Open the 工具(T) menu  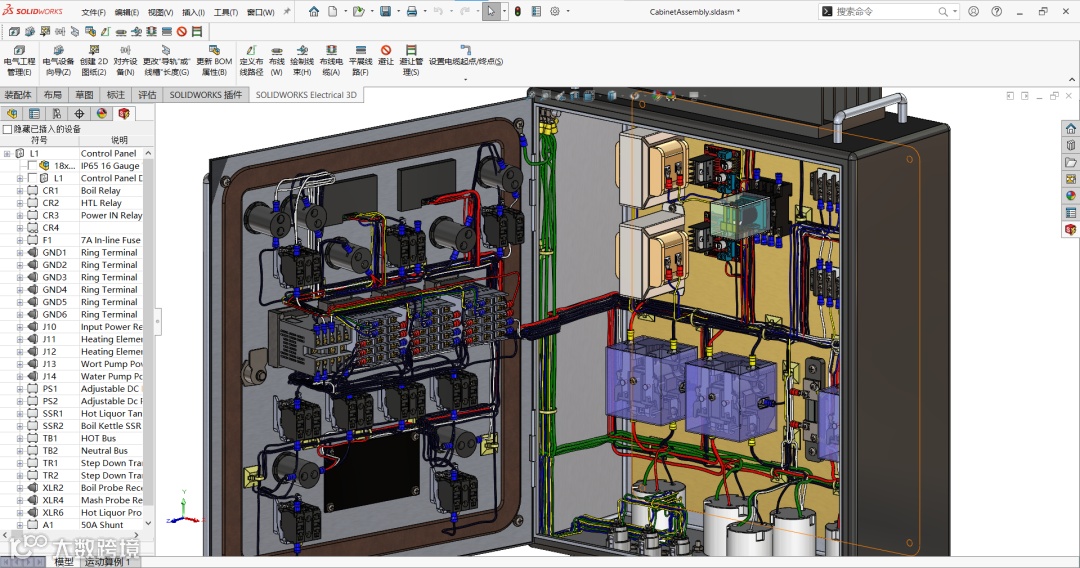coord(225,12)
